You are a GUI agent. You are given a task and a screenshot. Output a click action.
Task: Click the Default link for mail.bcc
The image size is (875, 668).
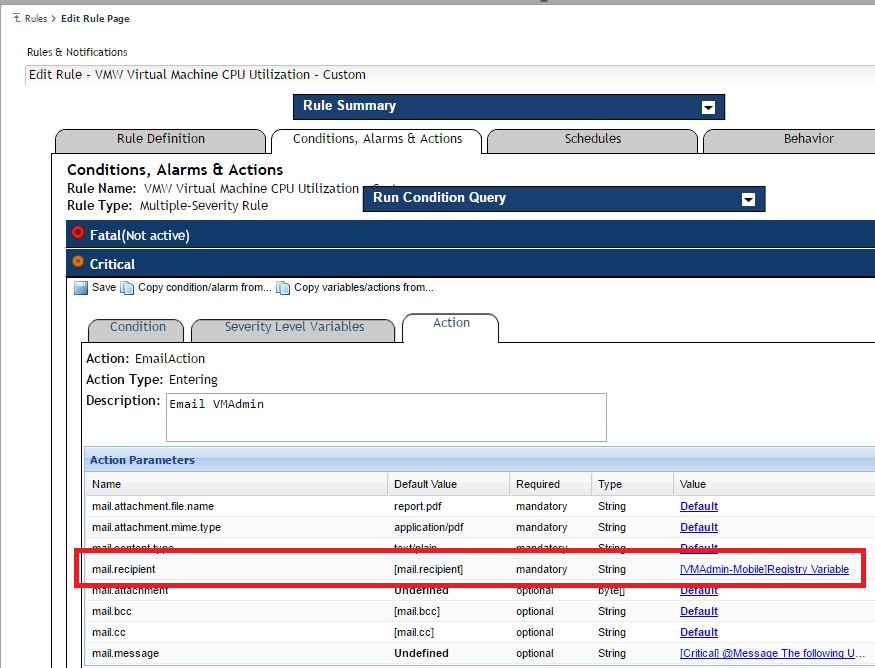[699, 611]
